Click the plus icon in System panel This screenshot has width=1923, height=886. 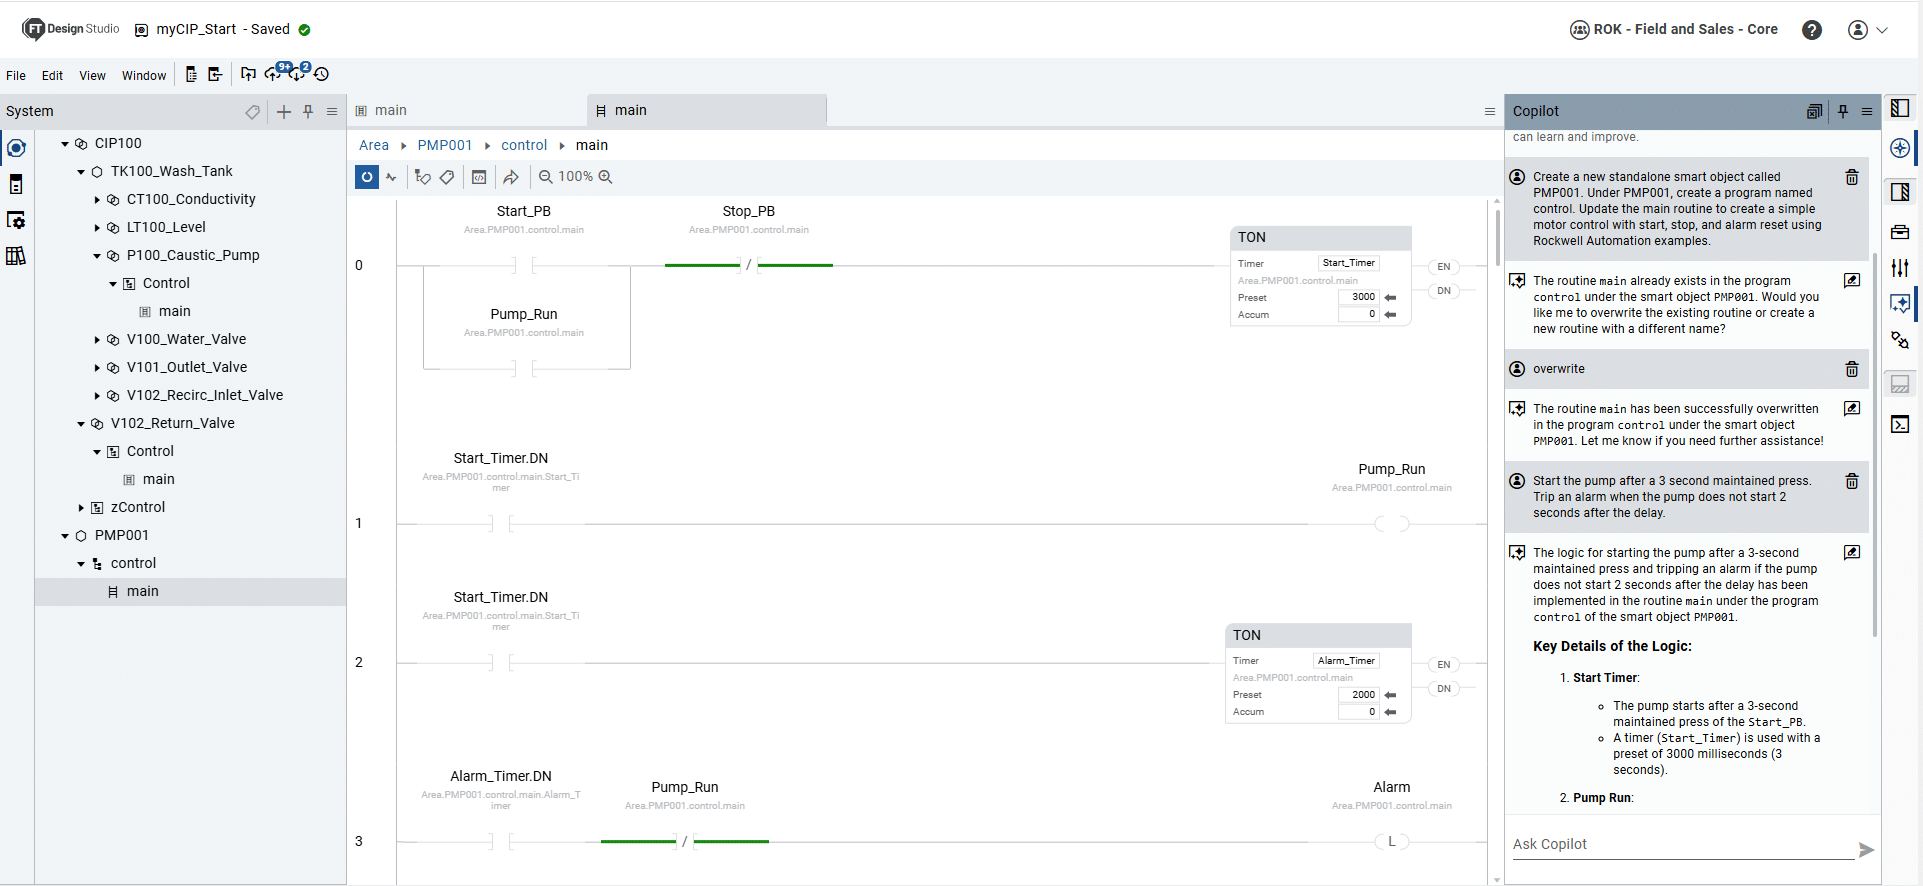(284, 112)
